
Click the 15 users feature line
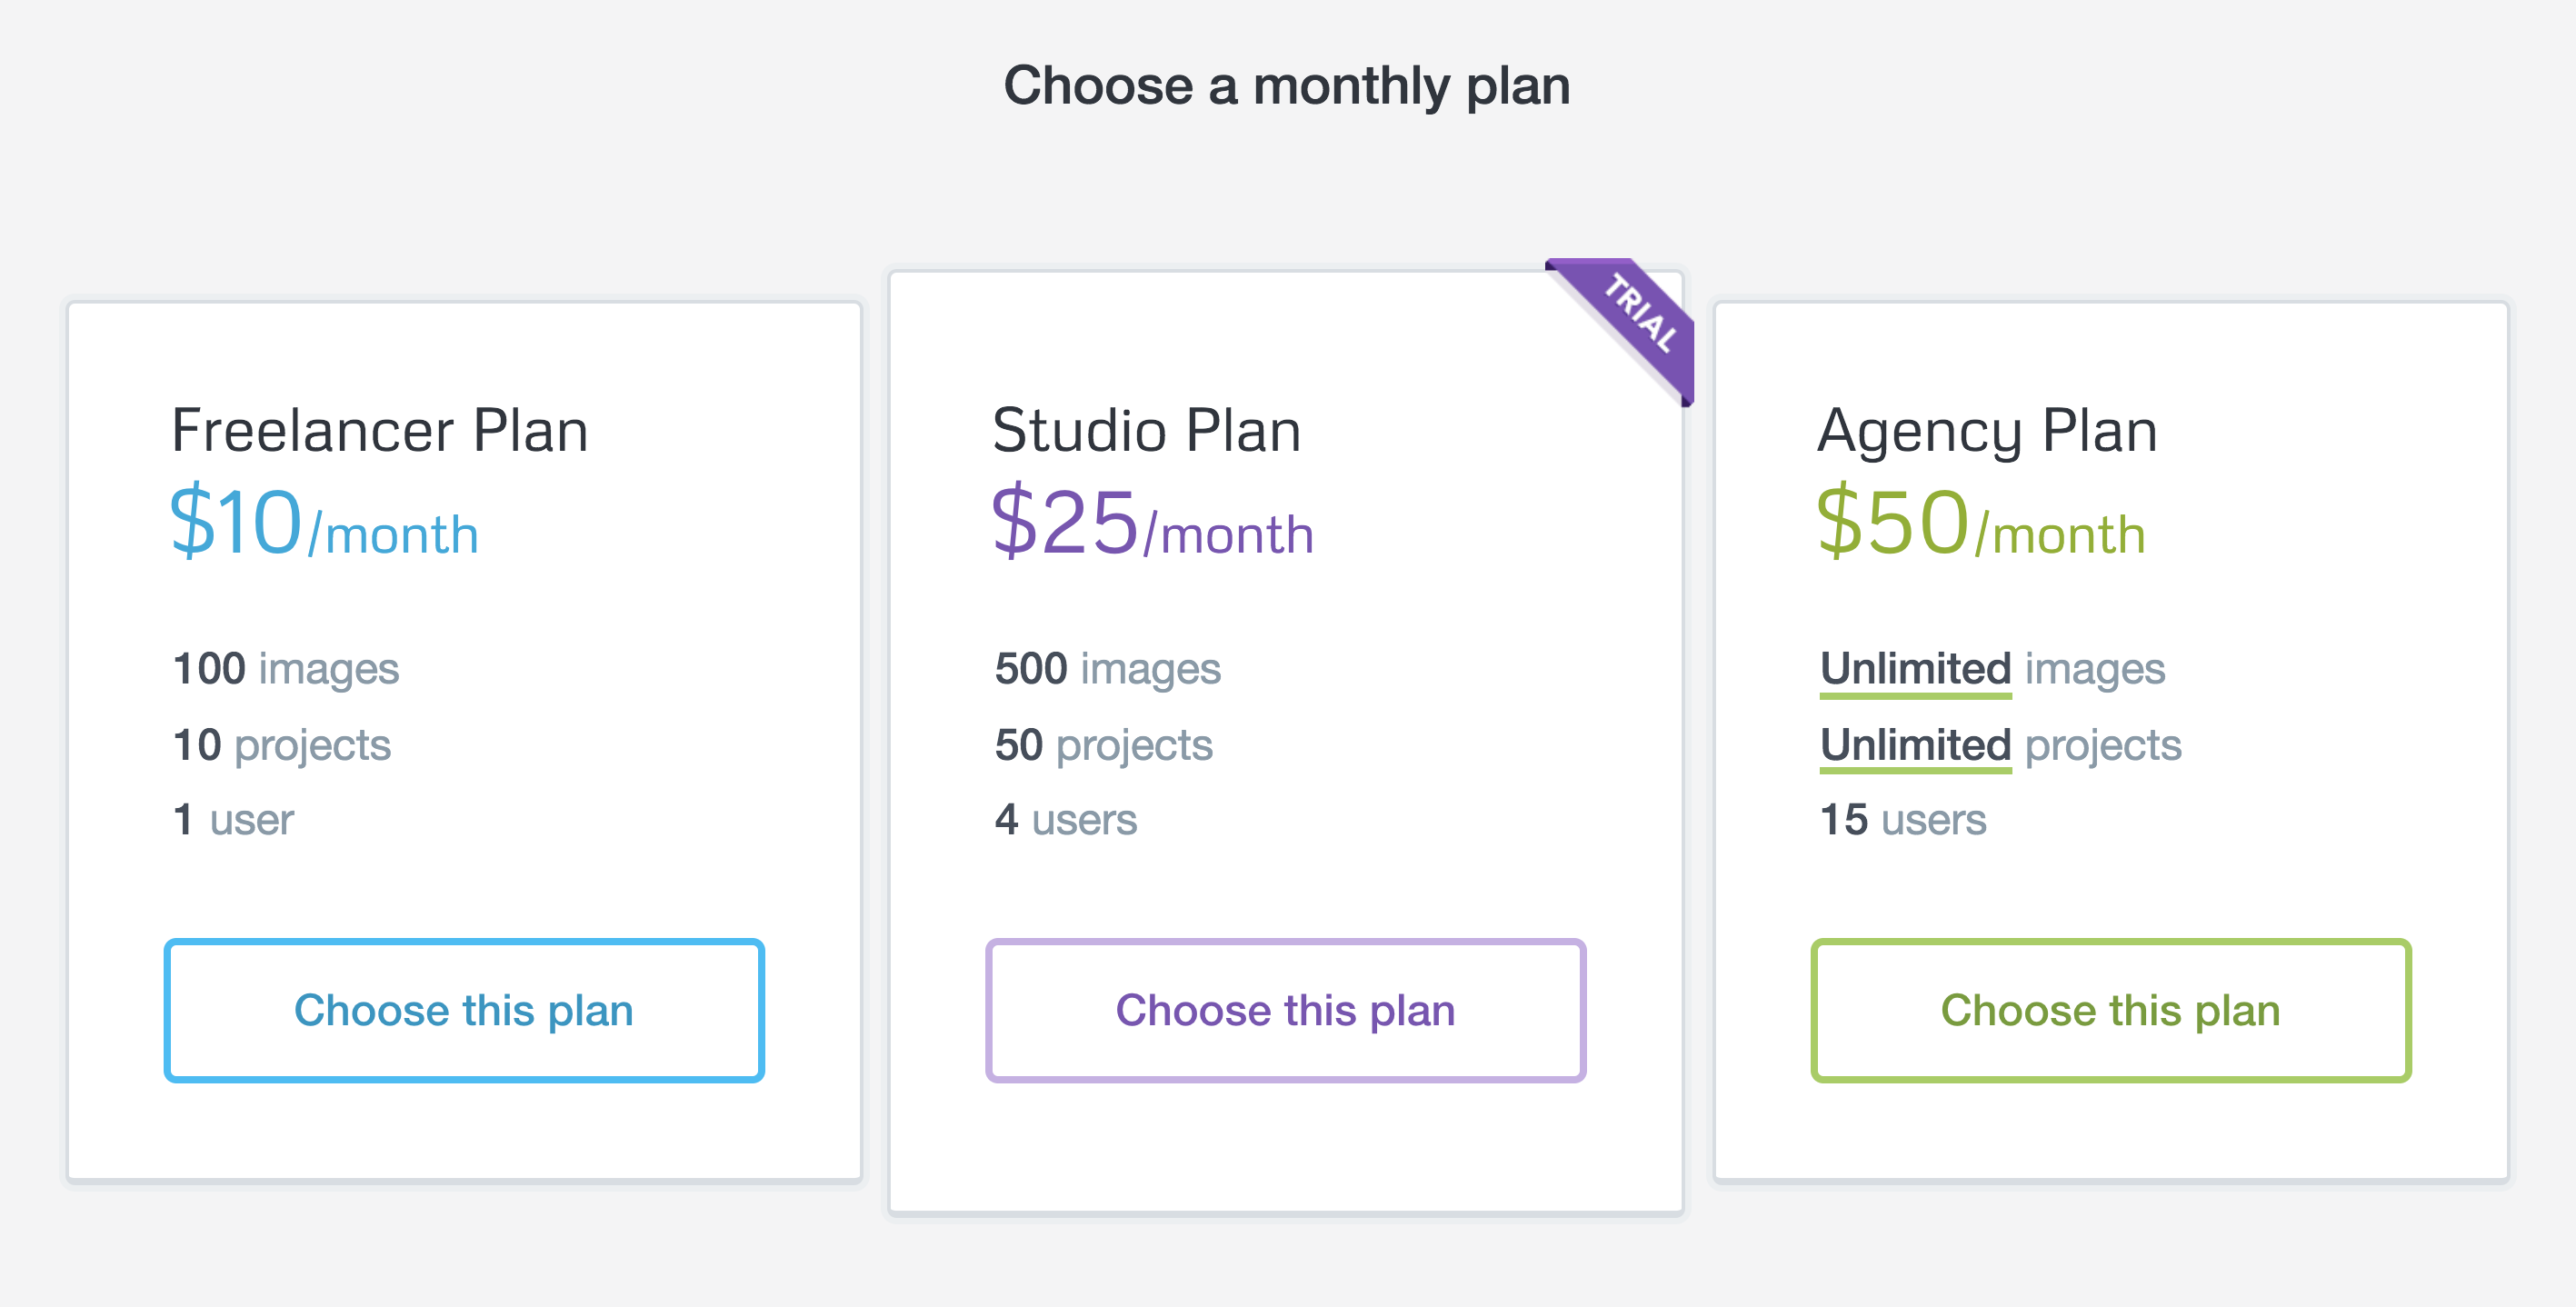(x=1903, y=819)
